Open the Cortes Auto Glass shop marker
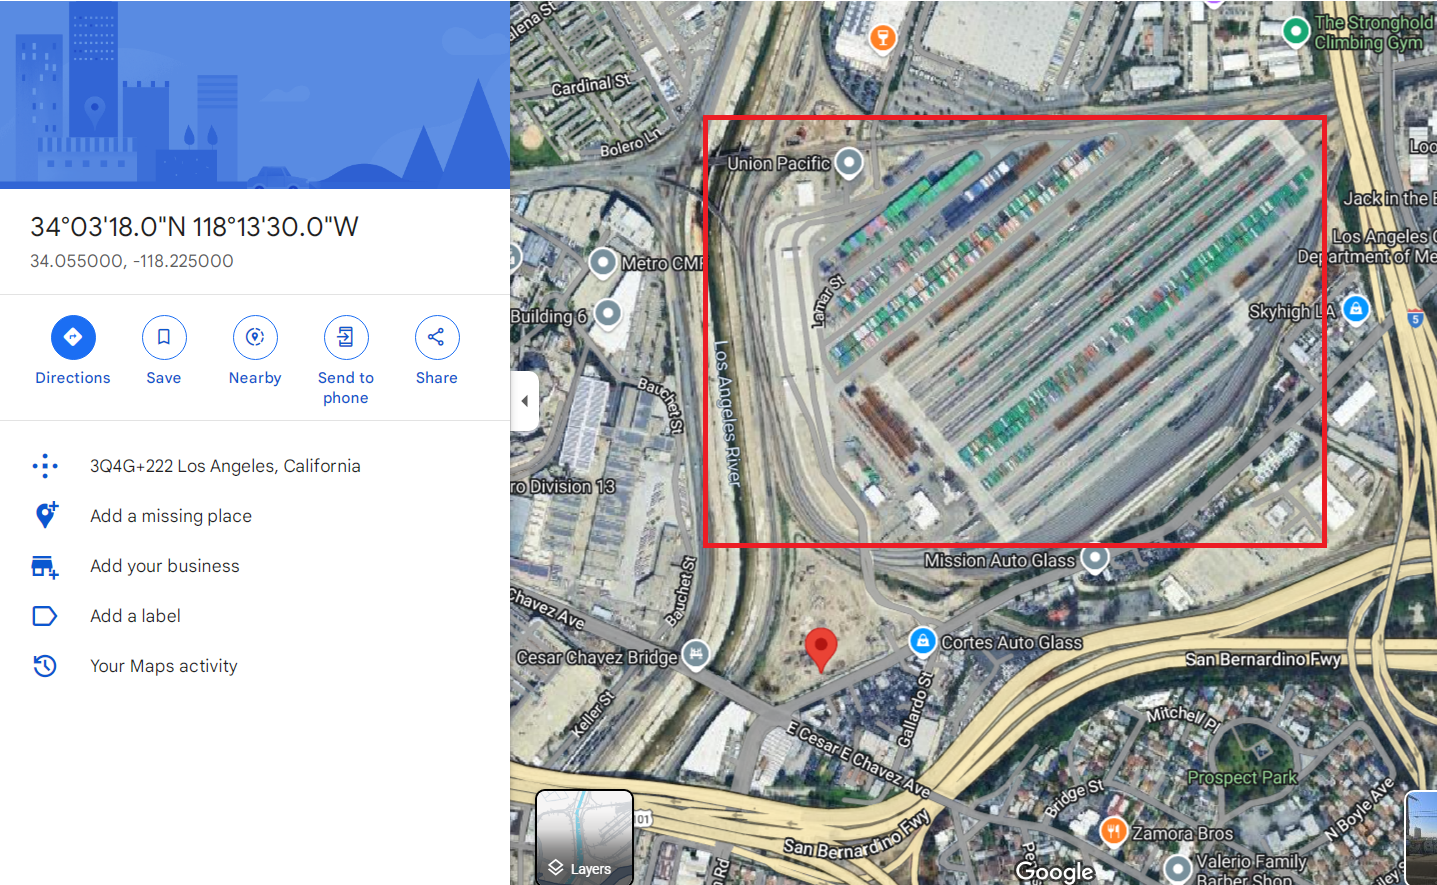Screen dimensions: 1437x885 (923, 641)
